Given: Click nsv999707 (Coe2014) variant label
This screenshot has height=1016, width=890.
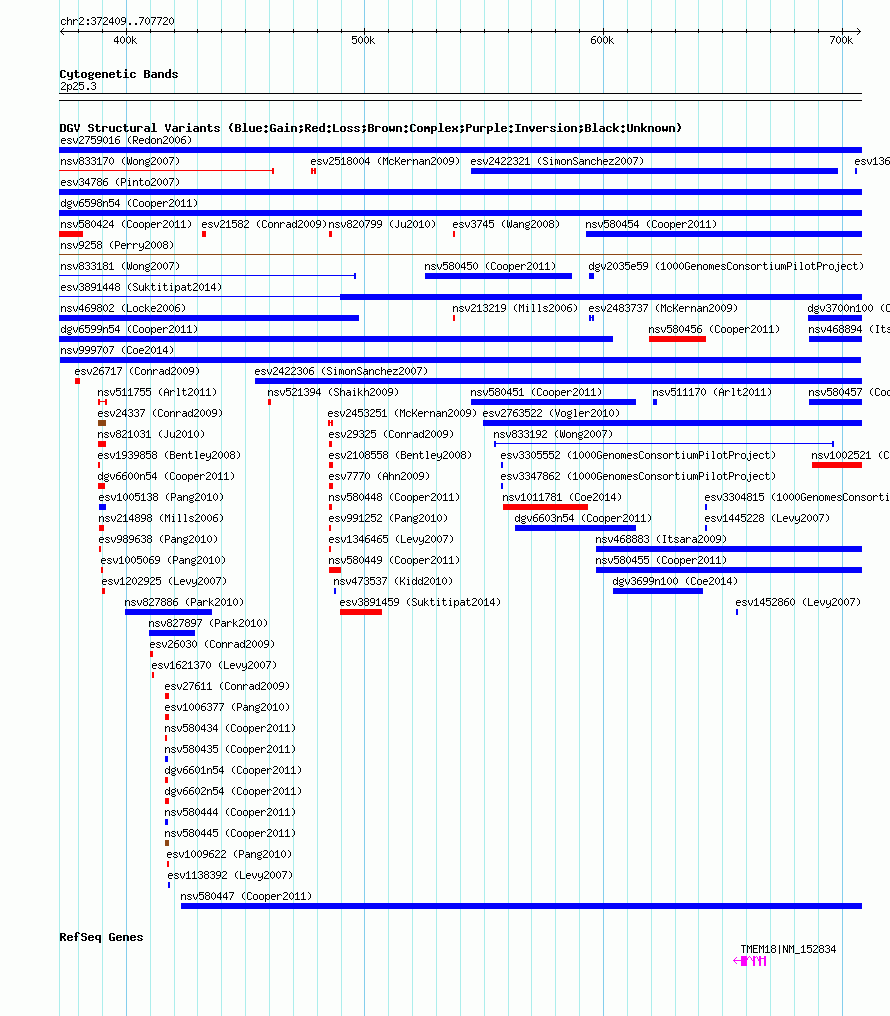Looking at the screenshot, I should click(117, 351).
